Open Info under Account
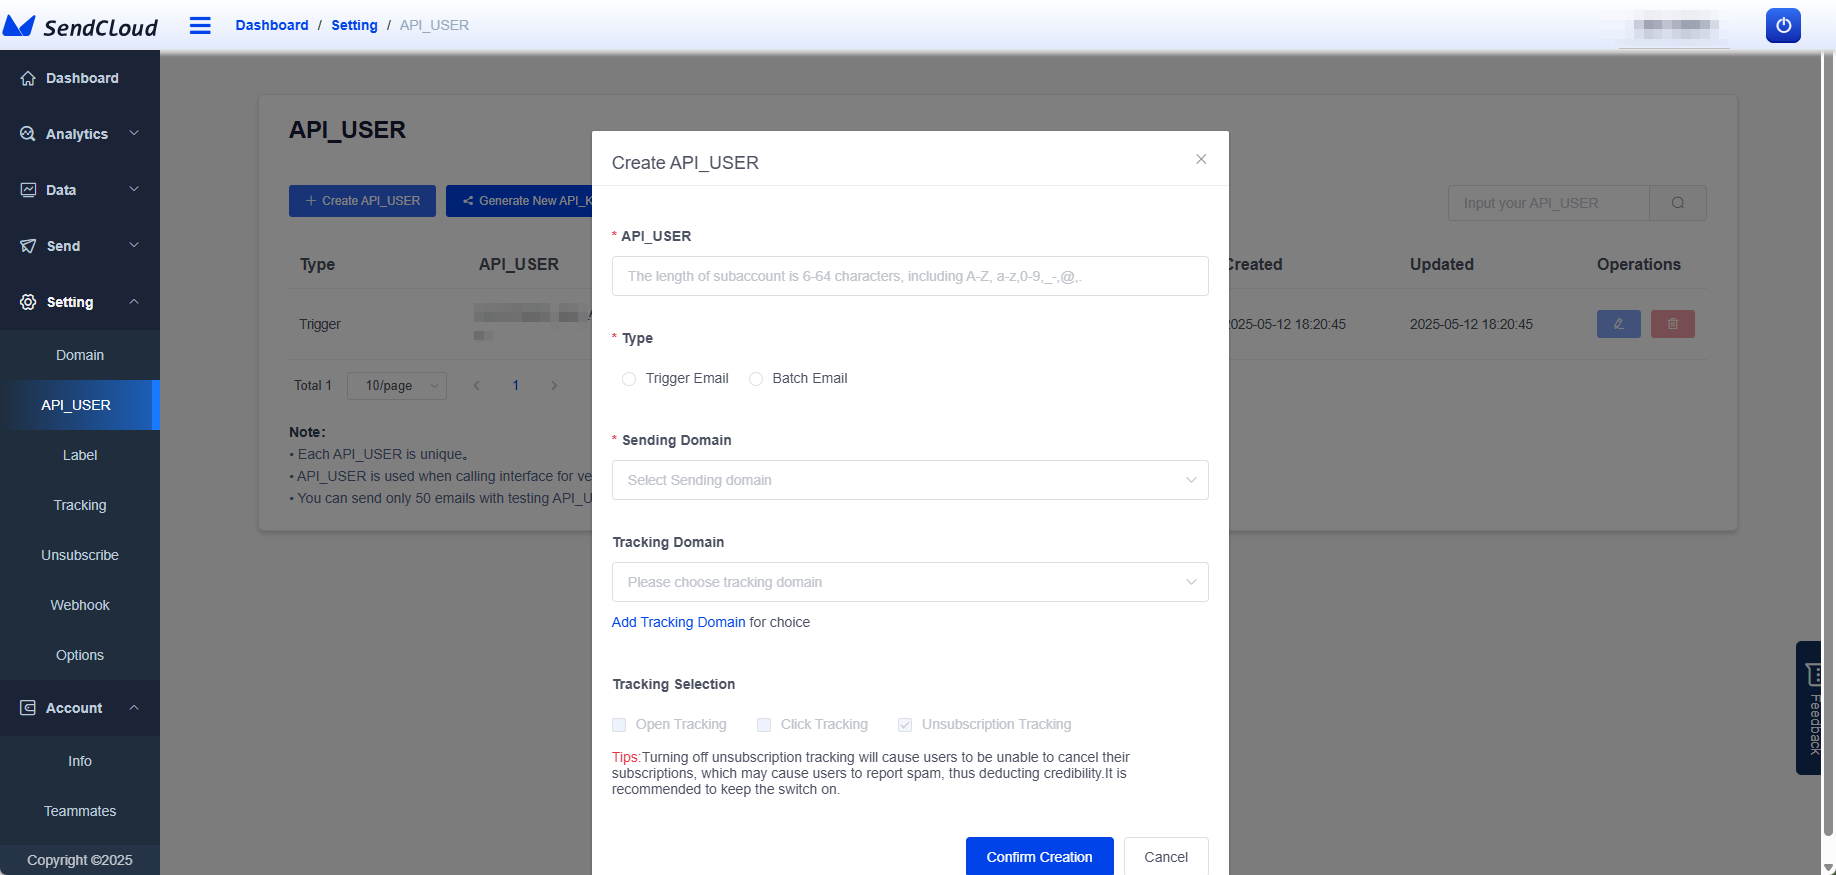This screenshot has height=875, width=1836. click(80, 761)
